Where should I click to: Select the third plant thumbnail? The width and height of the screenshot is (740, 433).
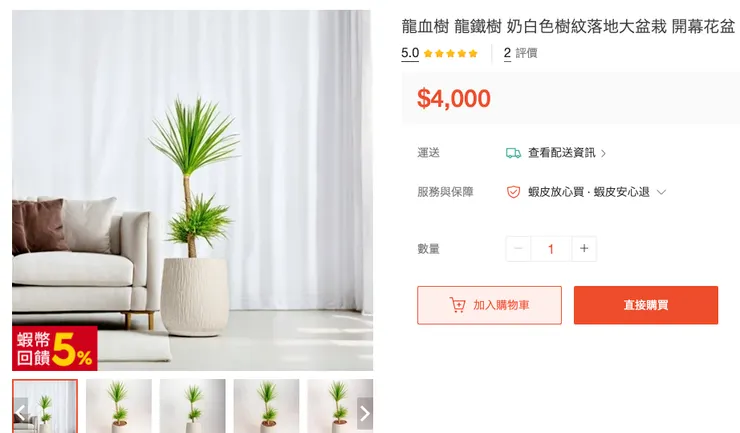pyautogui.click(x=193, y=406)
